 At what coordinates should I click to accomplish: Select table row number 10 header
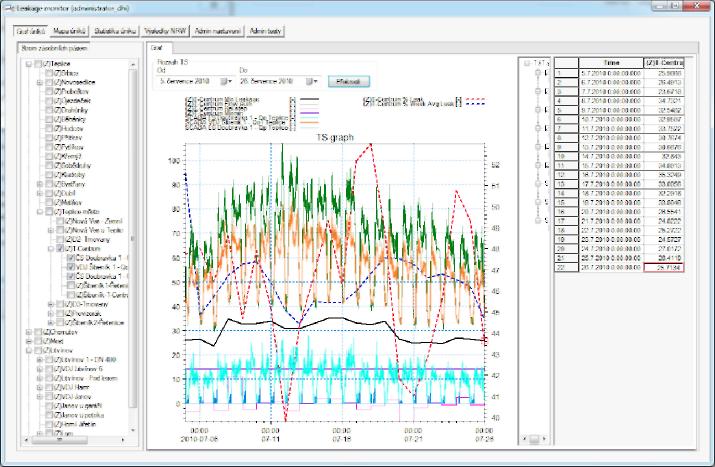pos(566,156)
